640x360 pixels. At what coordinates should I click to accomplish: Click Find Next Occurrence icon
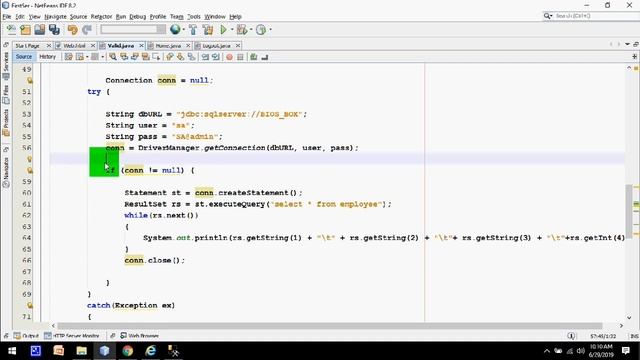point(135,57)
